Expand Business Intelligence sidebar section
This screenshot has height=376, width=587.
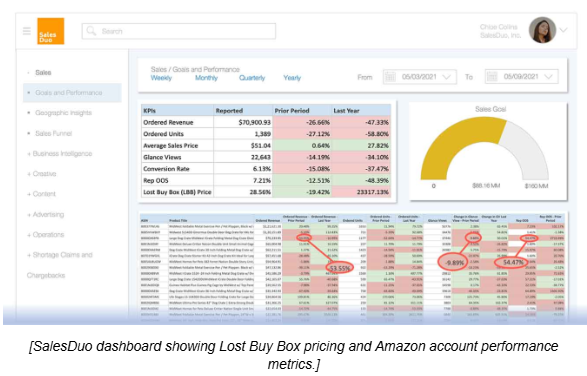pos(60,154)
